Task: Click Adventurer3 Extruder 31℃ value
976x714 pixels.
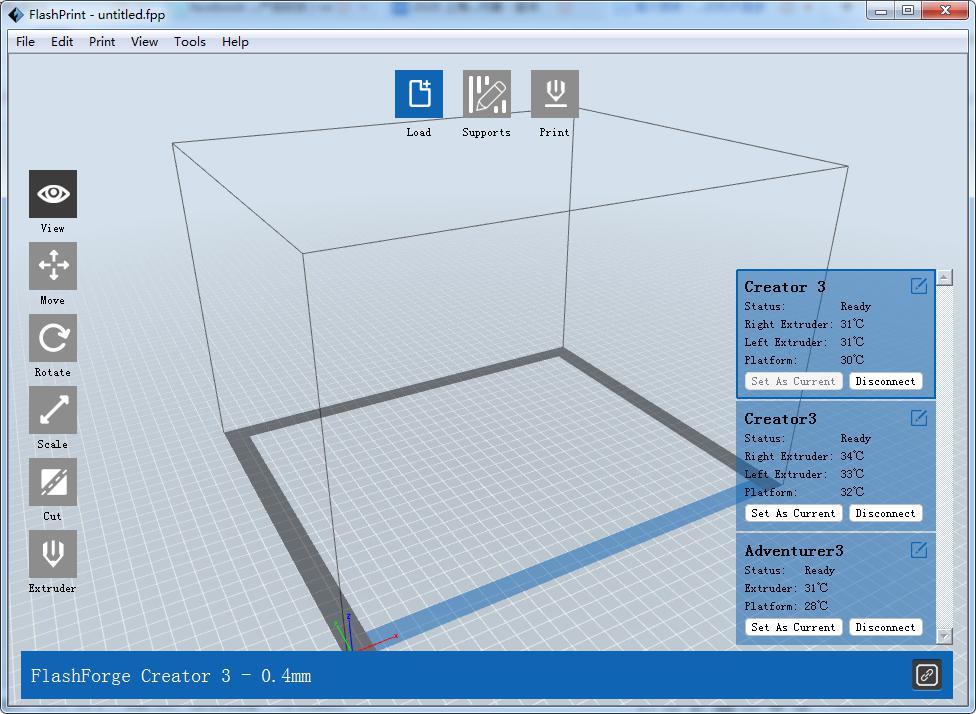Action: [816, 588]
